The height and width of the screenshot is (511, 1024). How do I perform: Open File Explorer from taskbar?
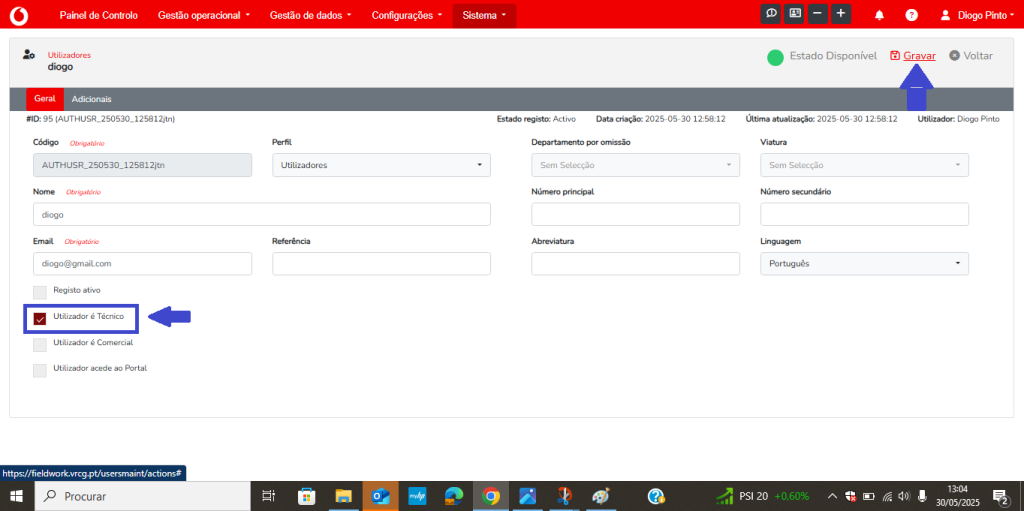coord(344,497)
